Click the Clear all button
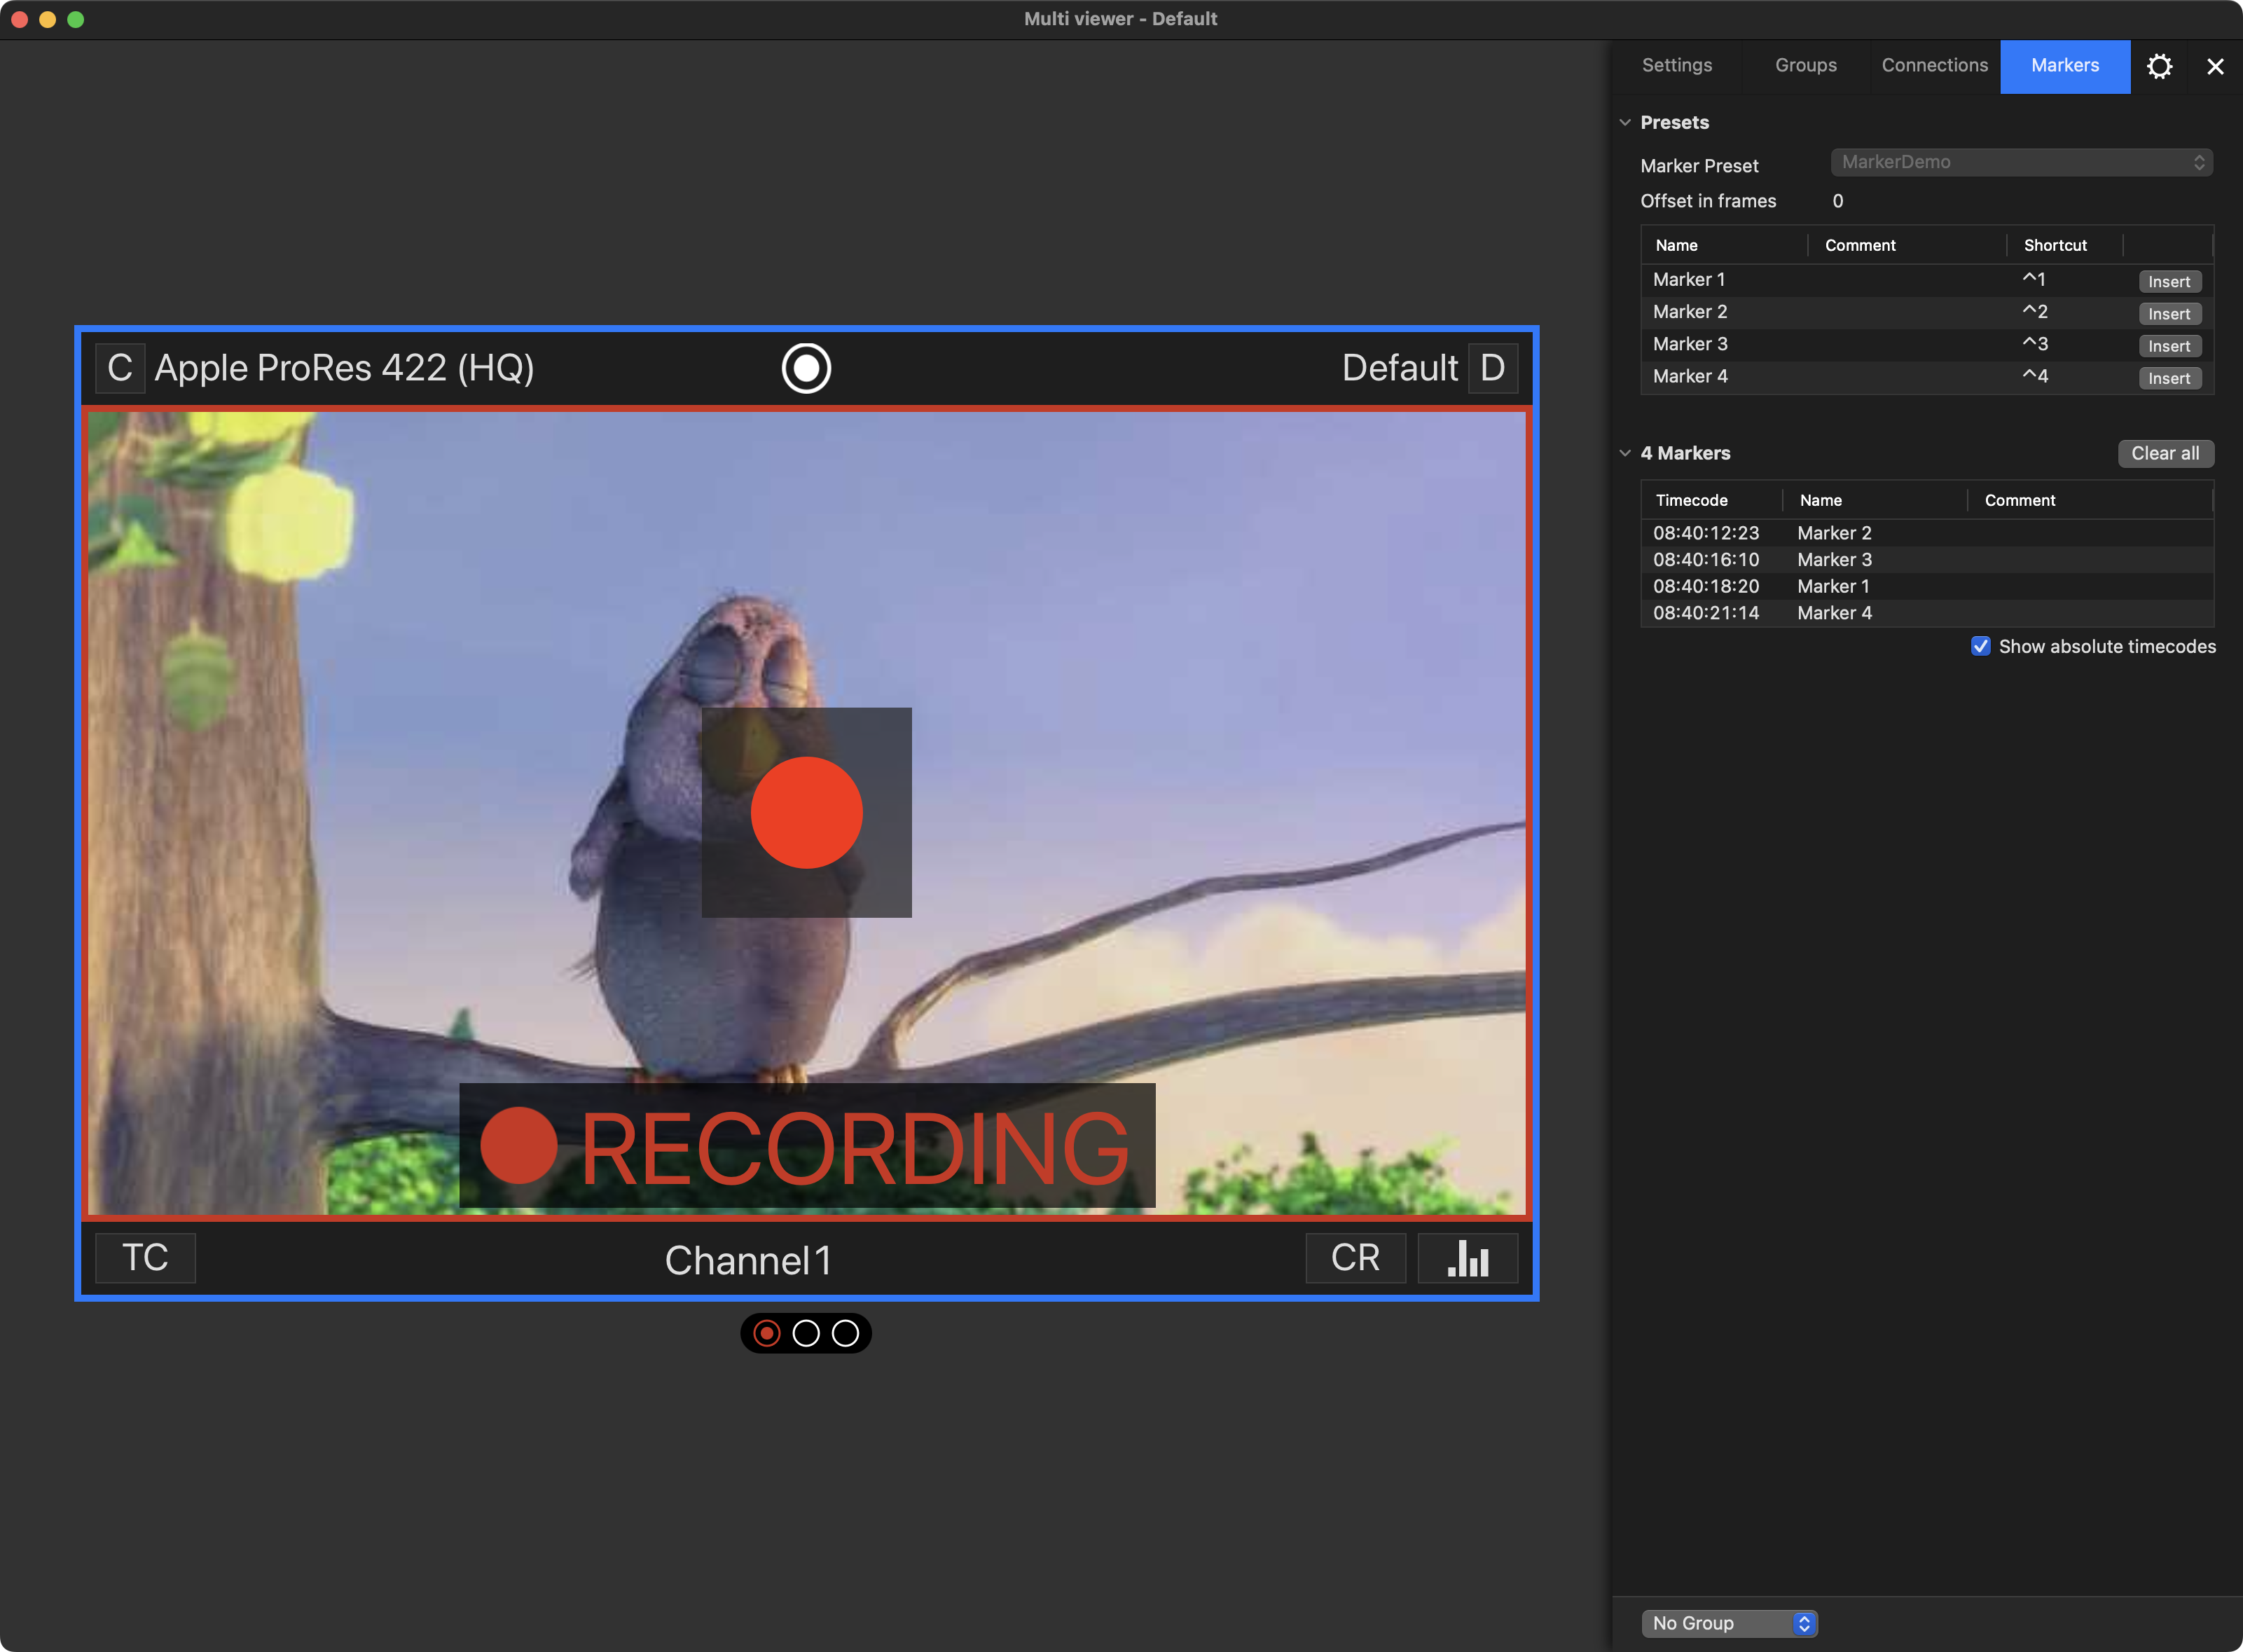Screen dimensions: 2243x1652 [x=2165, y=453]
